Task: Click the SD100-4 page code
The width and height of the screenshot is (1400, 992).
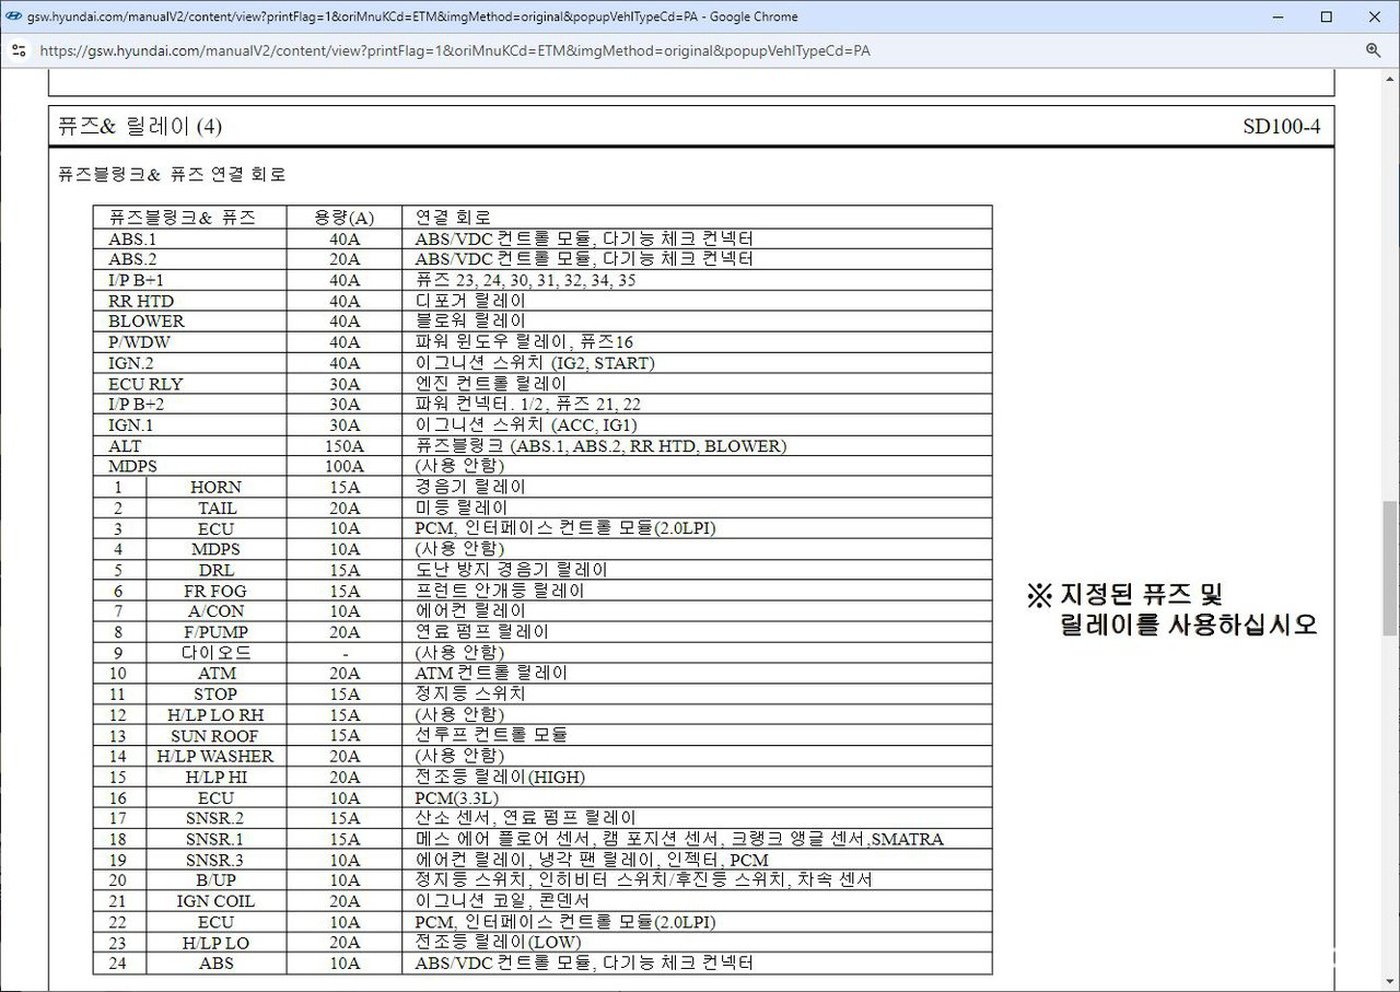Action: click(x=1281, y=126)
